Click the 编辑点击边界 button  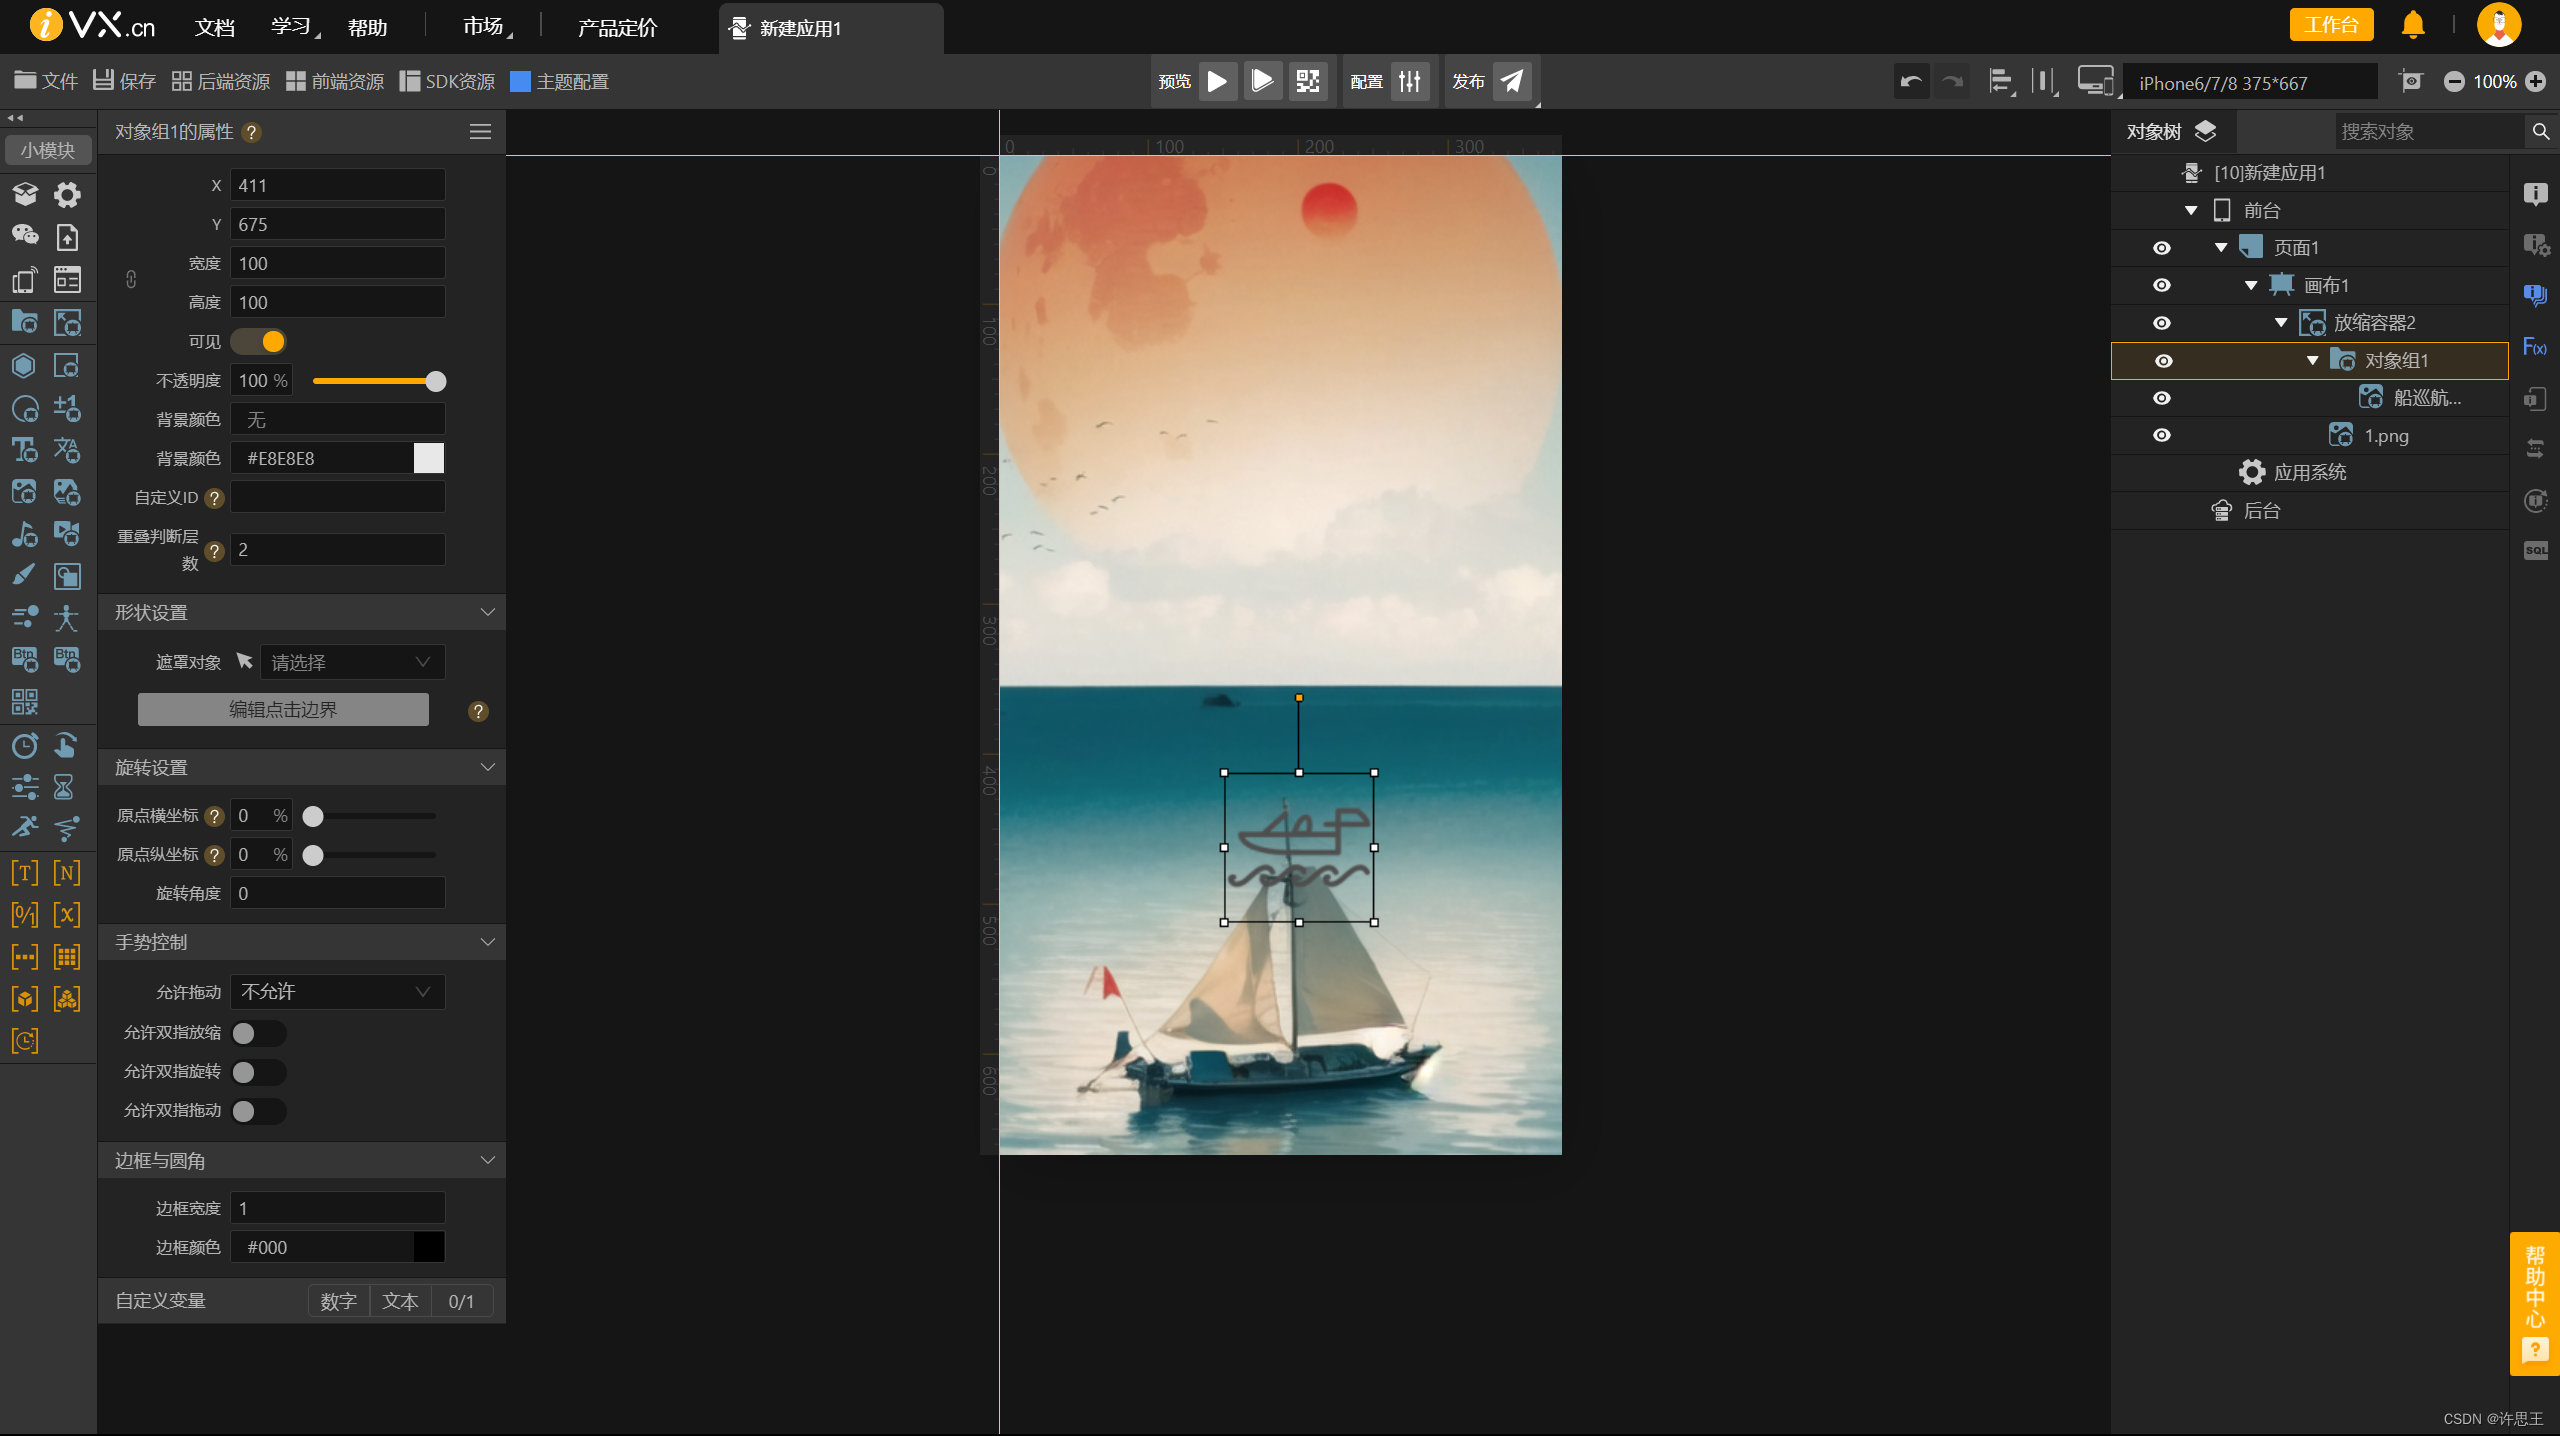point(283,709)
